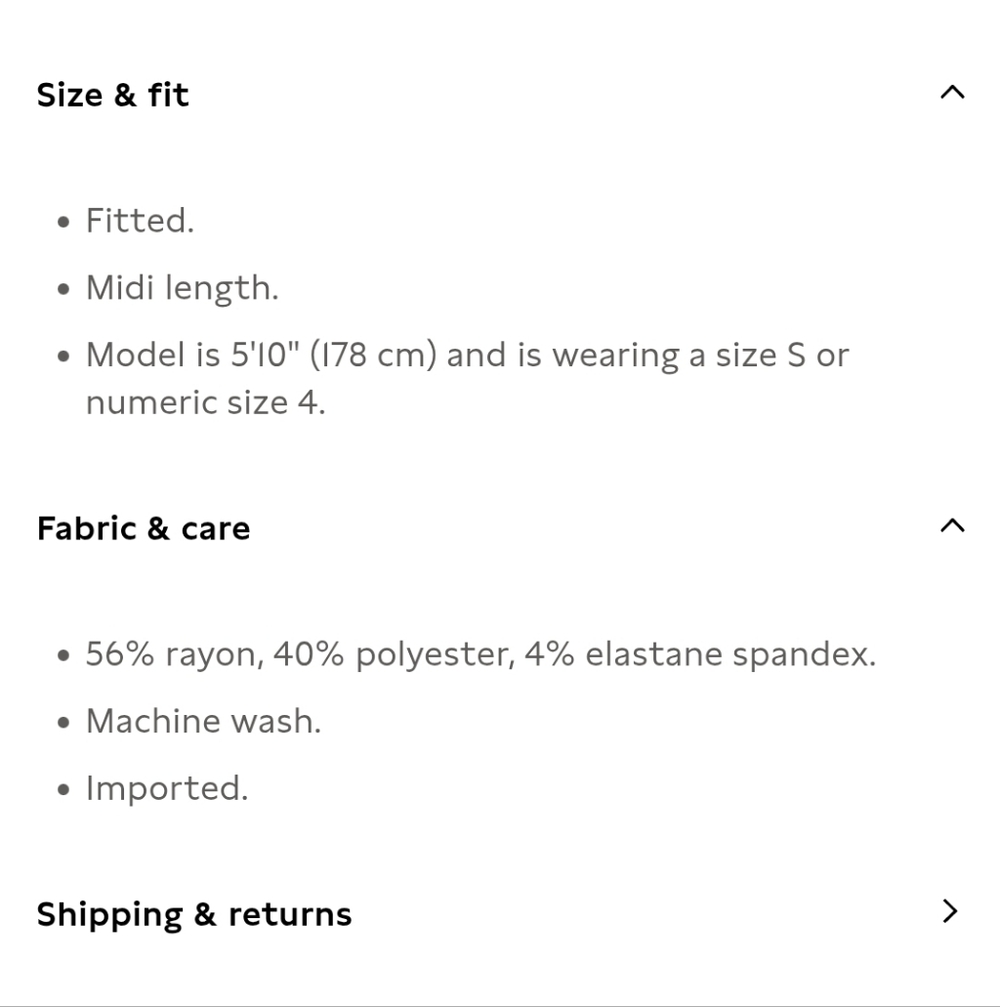Collapse the Size & fit section chevron
The width and height of the screenshot is (1000, 1007).
(952, 92)
